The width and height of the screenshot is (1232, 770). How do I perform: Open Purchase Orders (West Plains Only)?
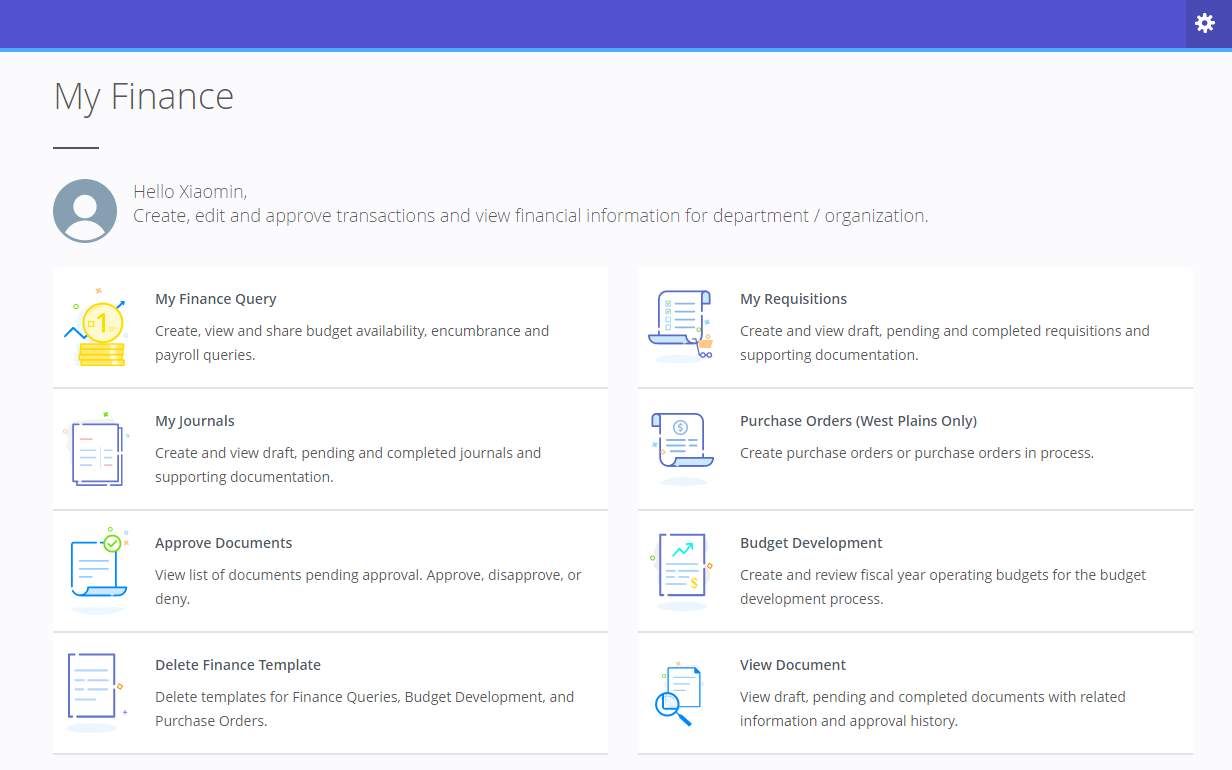coord(858,421)
